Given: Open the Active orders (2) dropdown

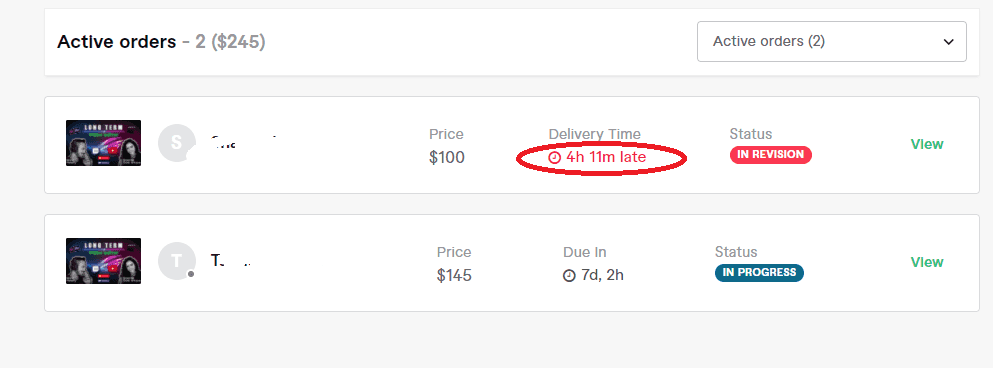Looking at the screenshot, I should 832,42.
